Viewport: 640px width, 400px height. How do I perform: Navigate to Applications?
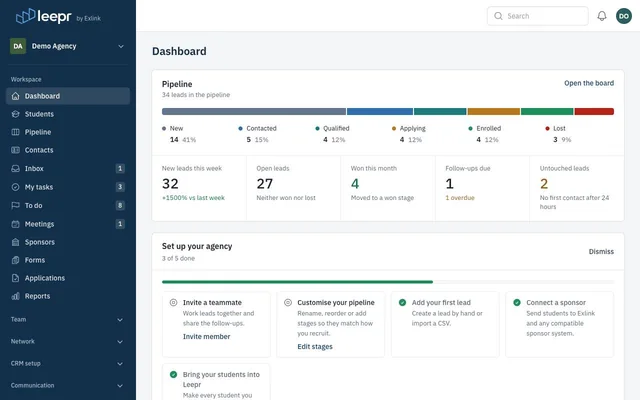coord(68,278)
